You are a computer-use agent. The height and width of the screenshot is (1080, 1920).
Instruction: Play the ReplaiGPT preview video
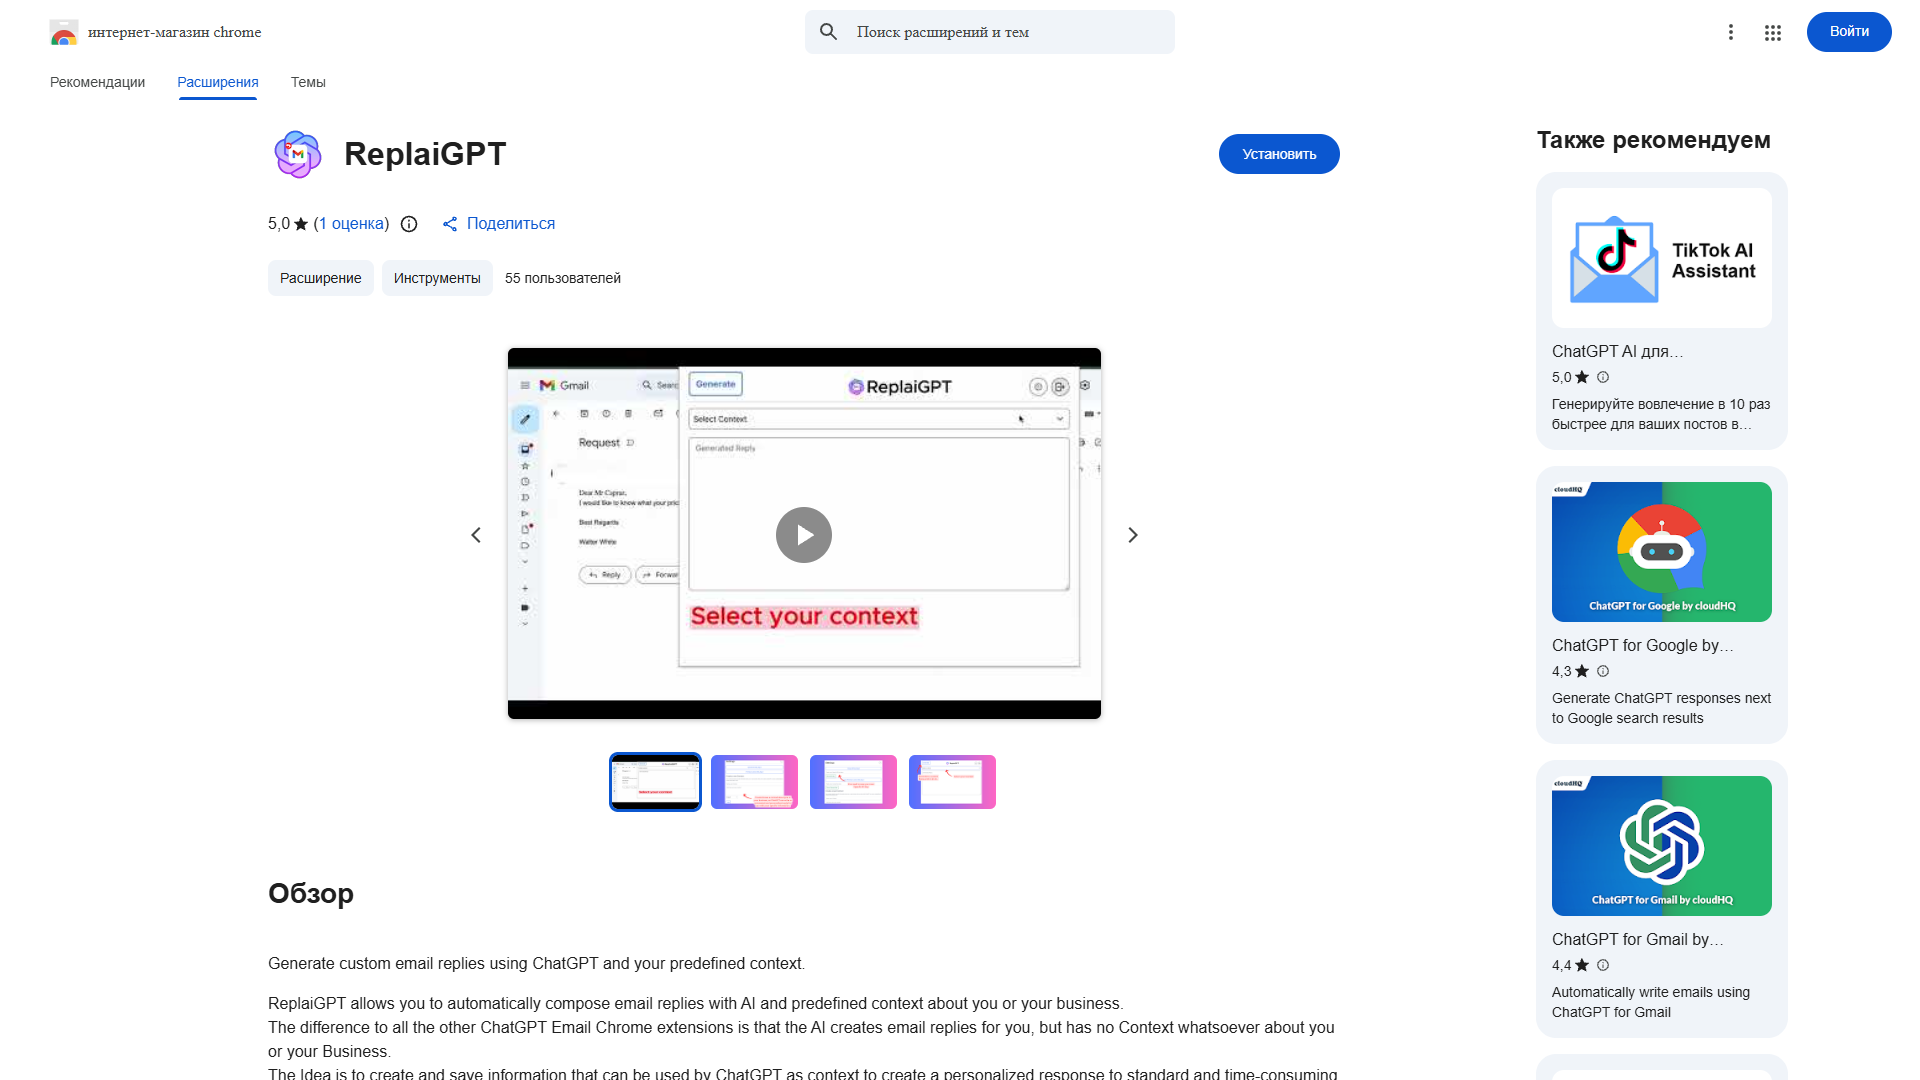804,535
